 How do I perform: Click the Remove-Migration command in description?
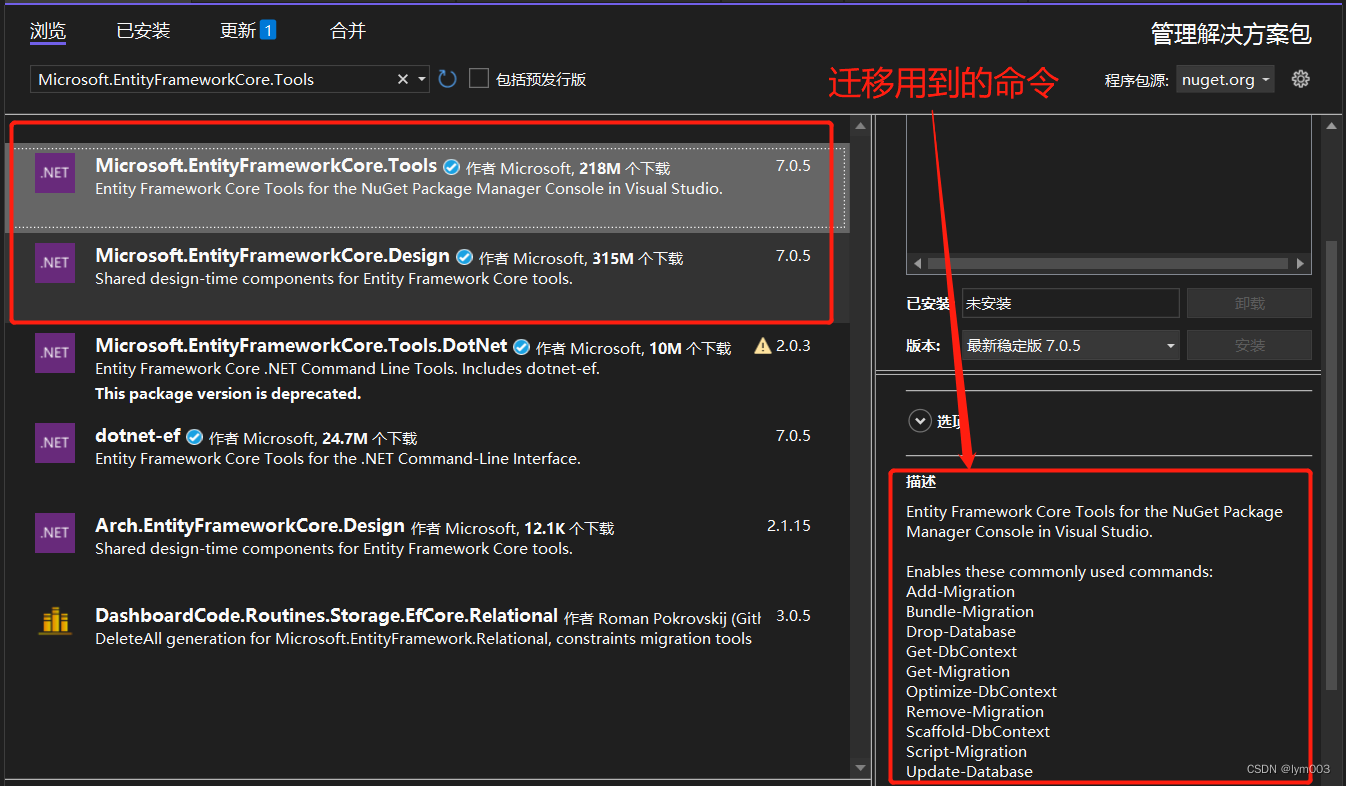[x=975, y=712]
